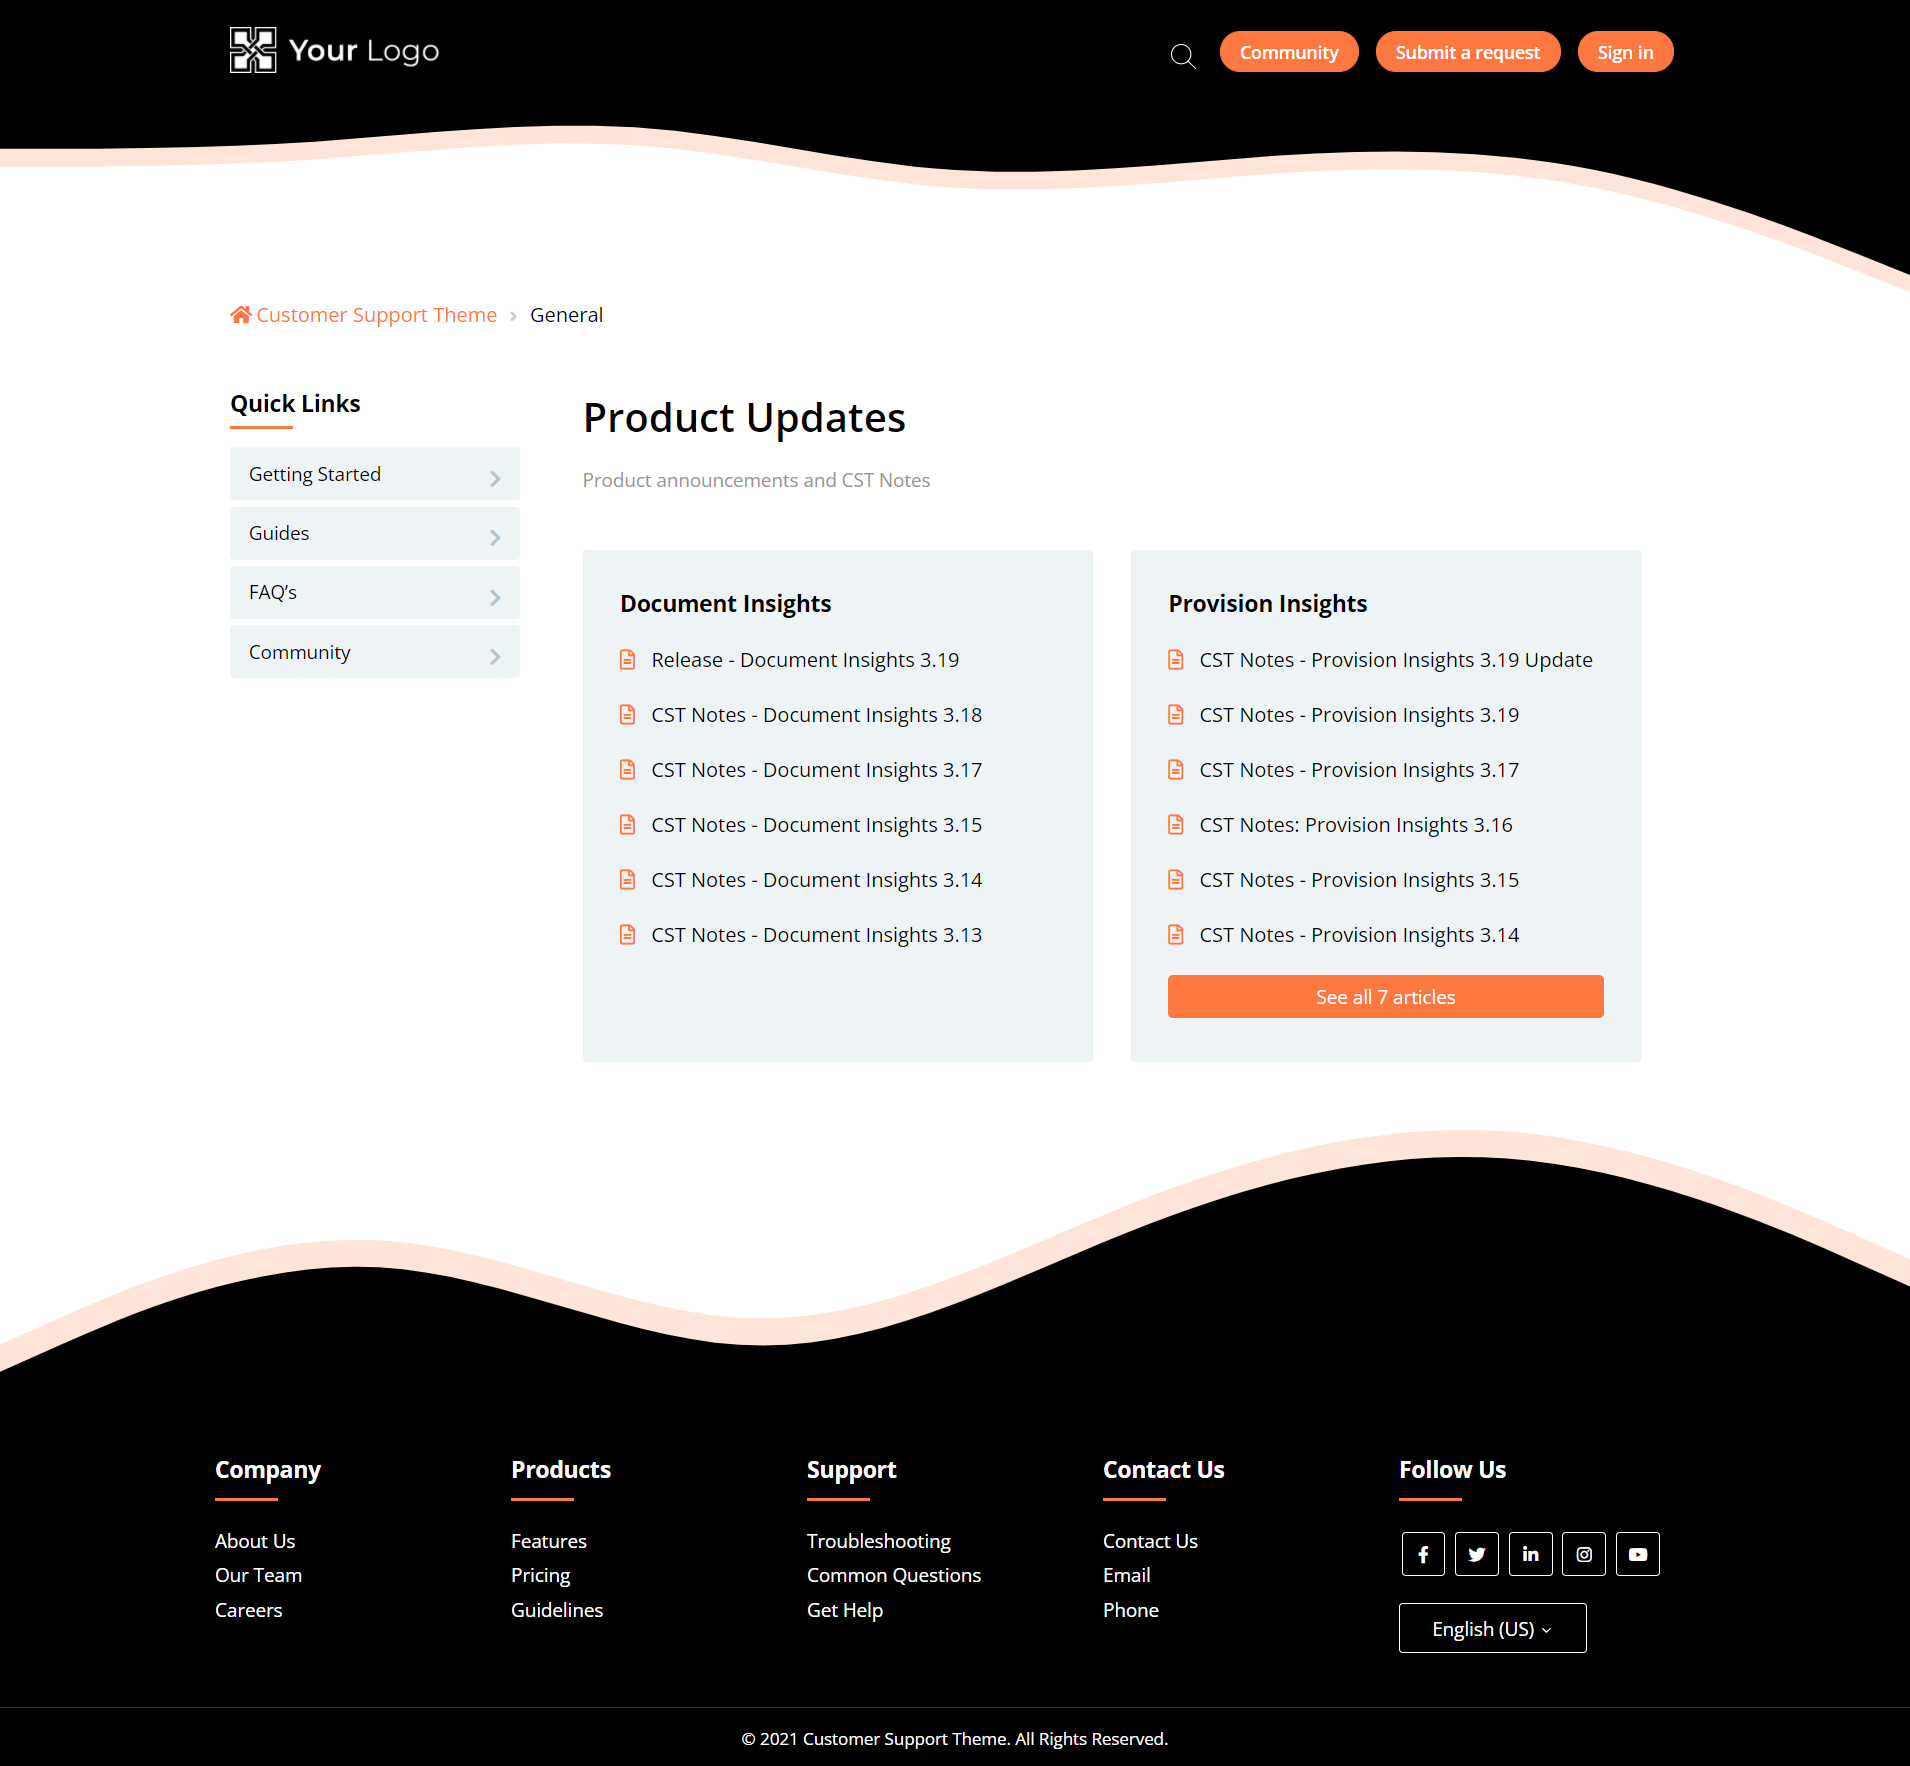The width and height of the screenshot is (1910, 1766).
Task: Open the English (US) language dropdown
Action: [1492, 1628]
